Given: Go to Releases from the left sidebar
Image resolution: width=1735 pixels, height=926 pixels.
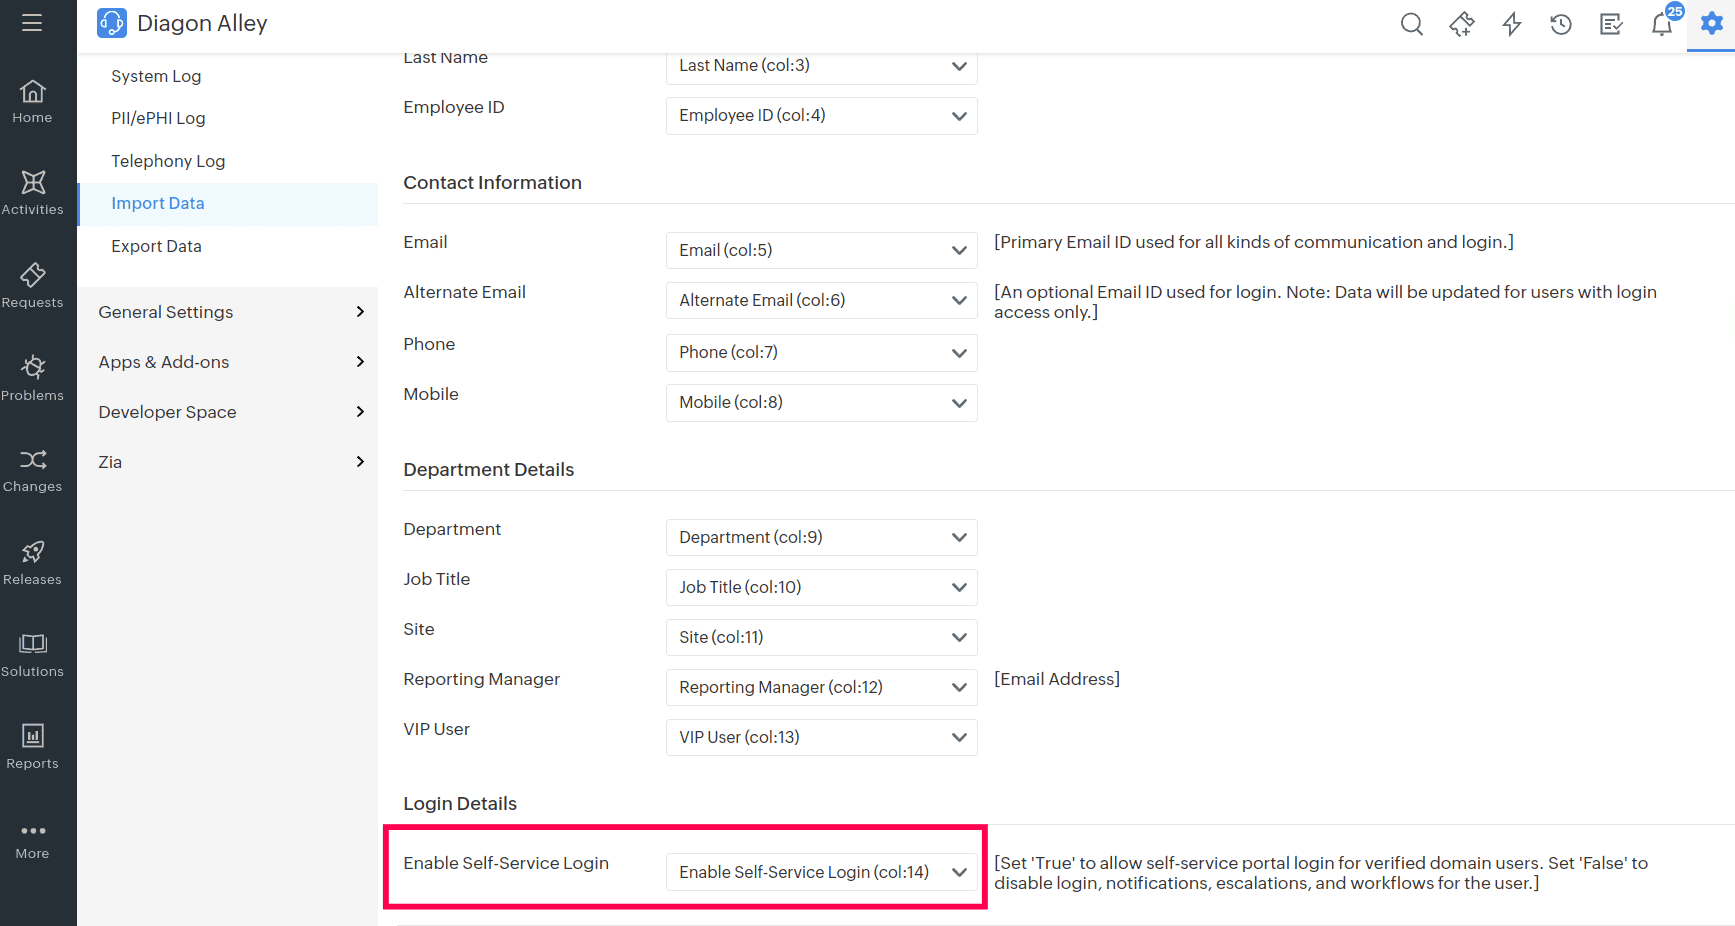Looking at the screenshot, I should (x=33, y=561).
